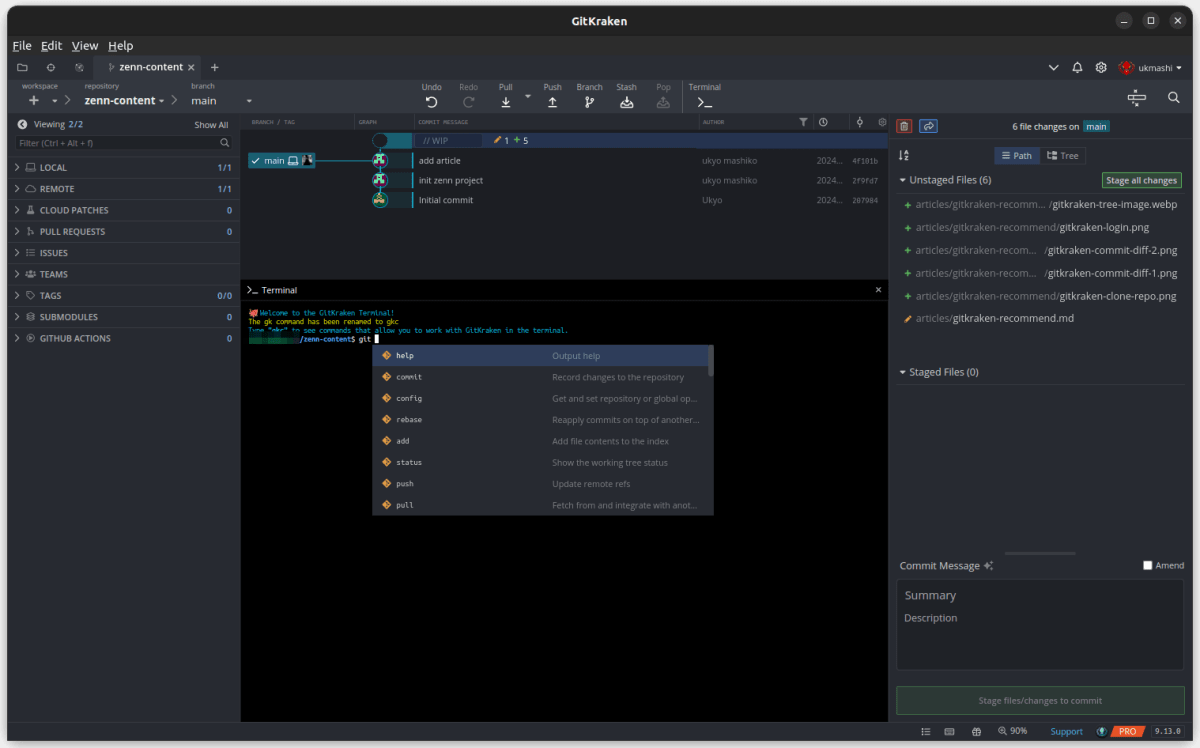Viewport: 1200px width, 748px height.
Task: Open graph column settings gear icon
Action: [882, 122]
